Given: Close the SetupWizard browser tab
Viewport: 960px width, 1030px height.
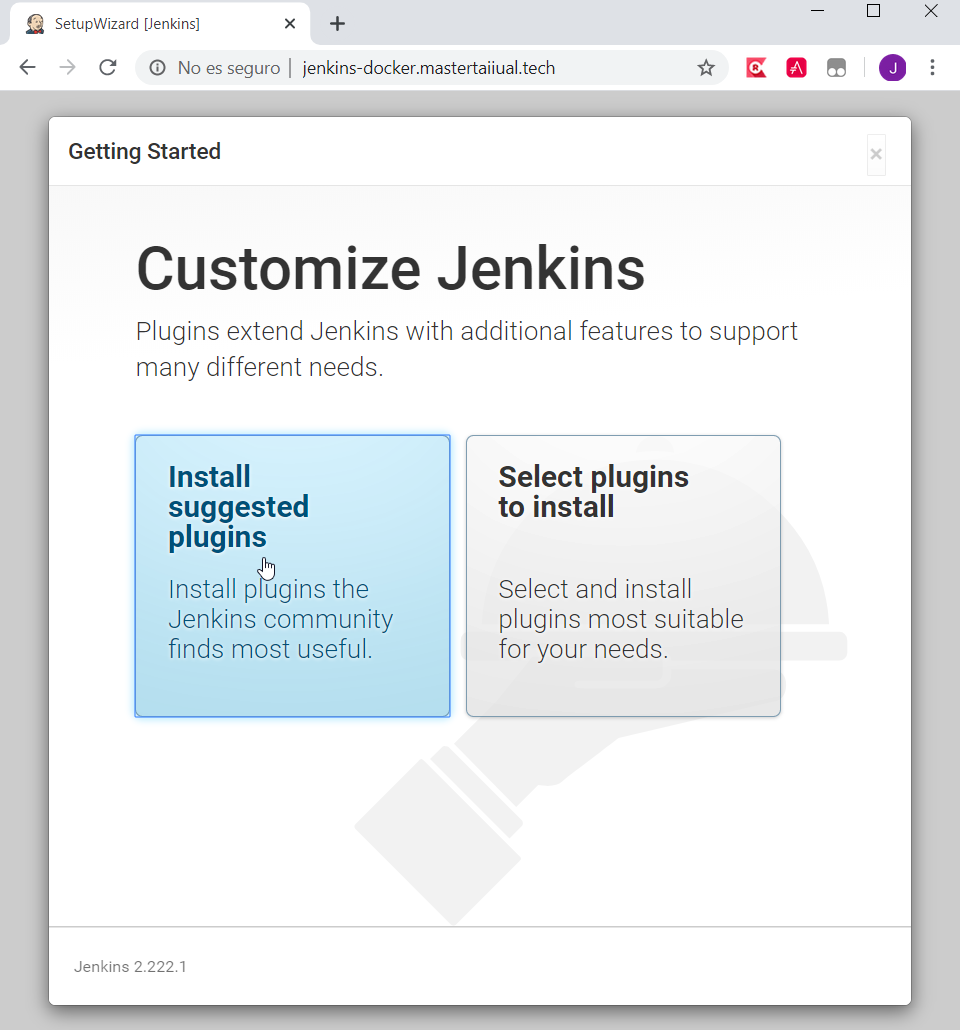Looking at the screenshot, I should tap(290, 23).
